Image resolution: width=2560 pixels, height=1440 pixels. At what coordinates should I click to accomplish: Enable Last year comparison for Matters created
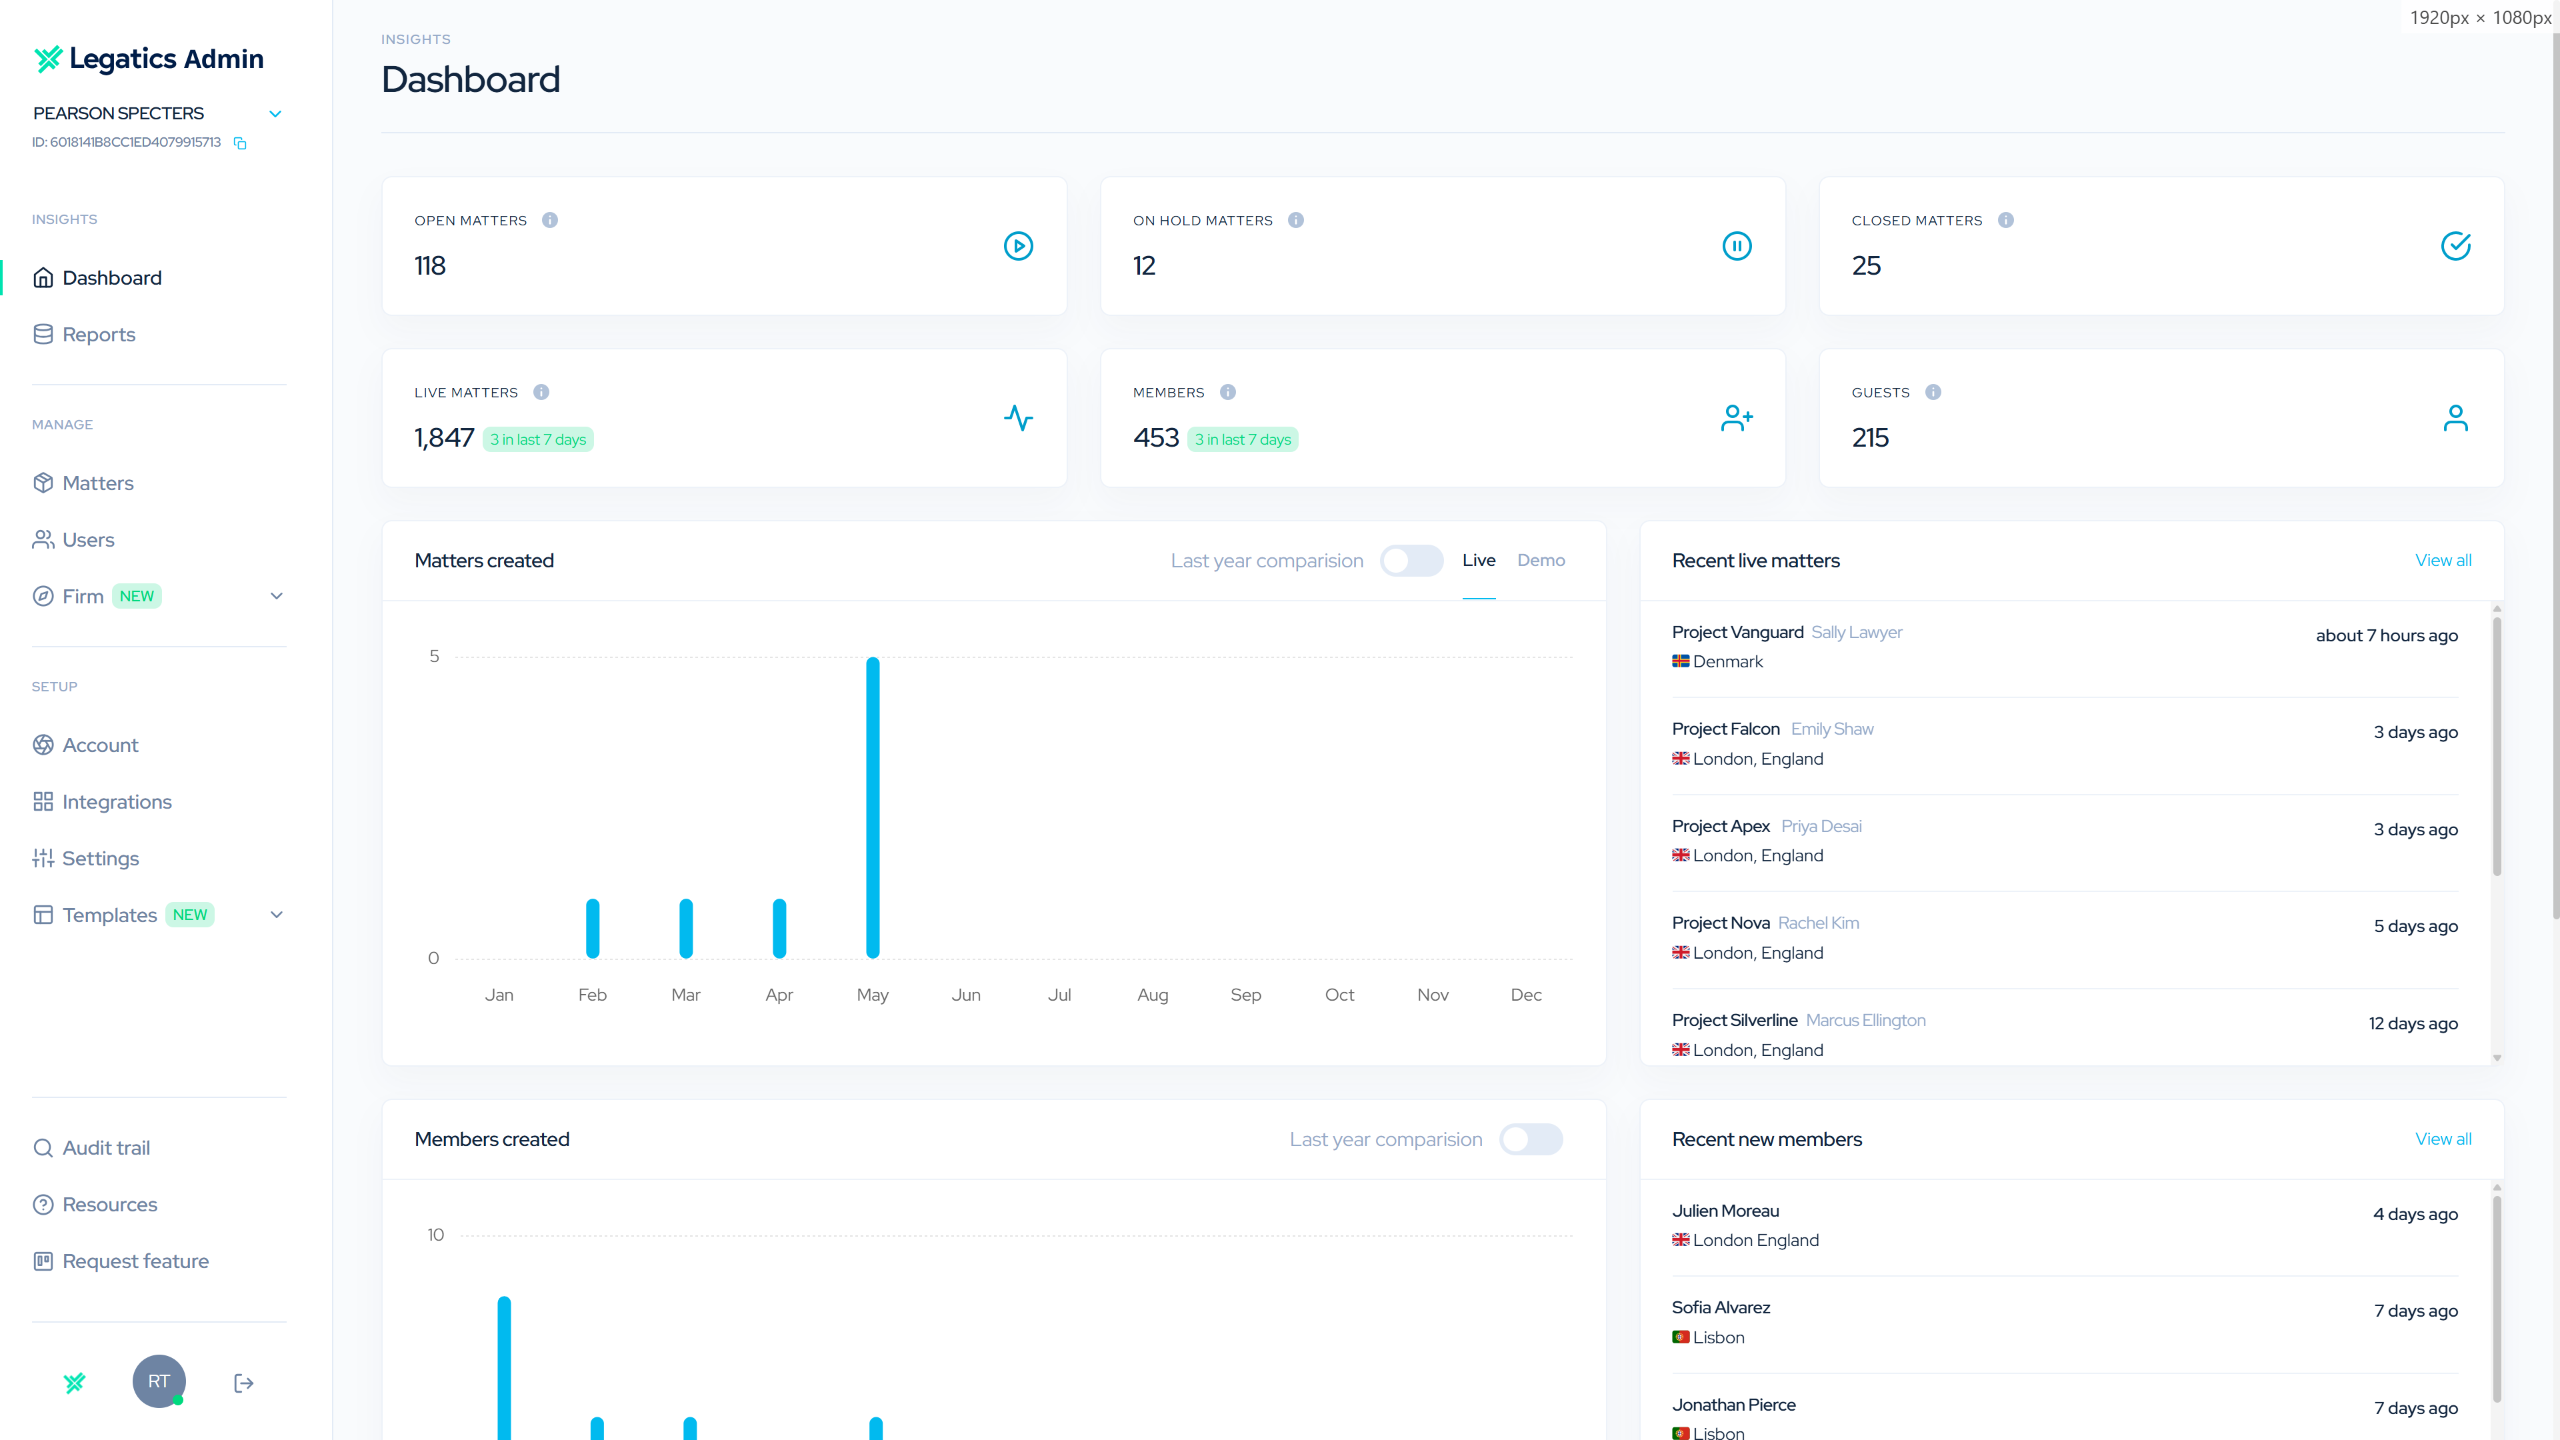[x=1411, y=561]
